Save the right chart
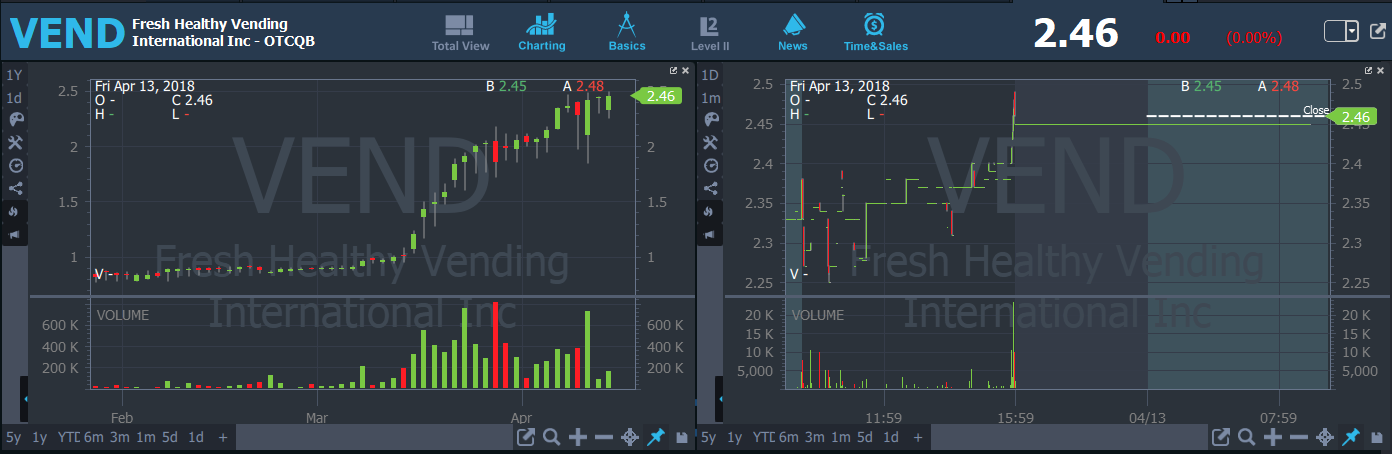The height and width of the screenshot is (454, 1392). point(1377,437)
